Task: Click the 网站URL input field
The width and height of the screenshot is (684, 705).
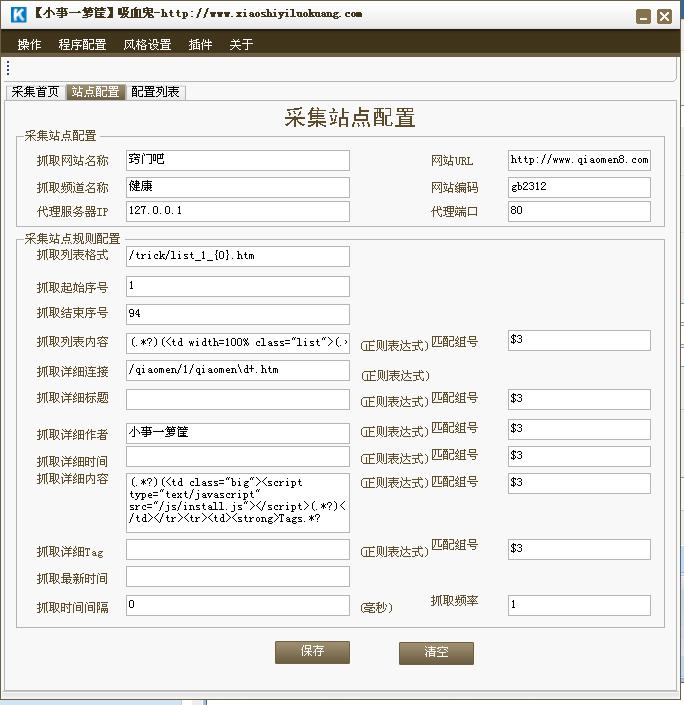Action: pyautogui.click(x=579, y=161)
